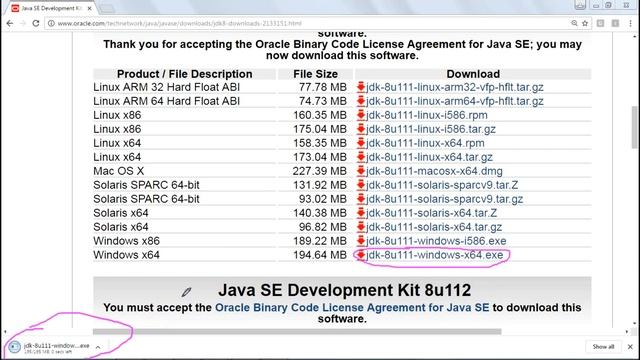Download jdk-8u111-linux-arm64-vfp-hflt.tar.gz
The height and width of the screenshot is (360, 640).
tap(455, 101)
